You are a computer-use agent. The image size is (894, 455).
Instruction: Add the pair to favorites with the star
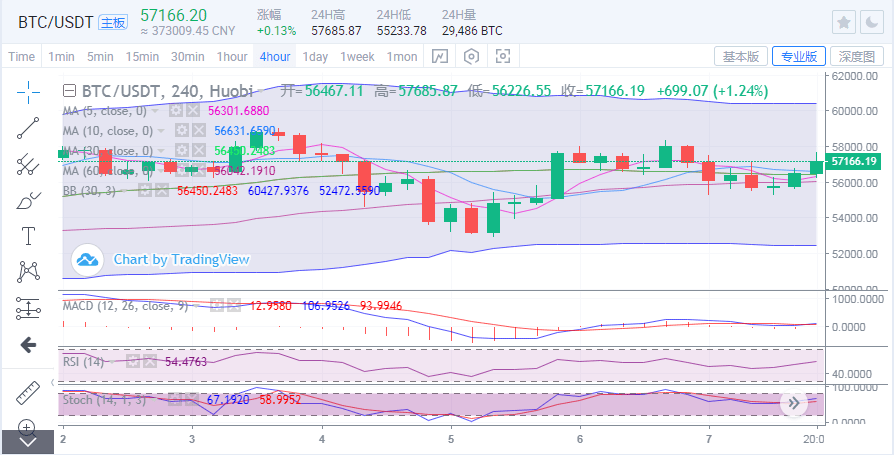pyautogui.click(x=844, y=23)
